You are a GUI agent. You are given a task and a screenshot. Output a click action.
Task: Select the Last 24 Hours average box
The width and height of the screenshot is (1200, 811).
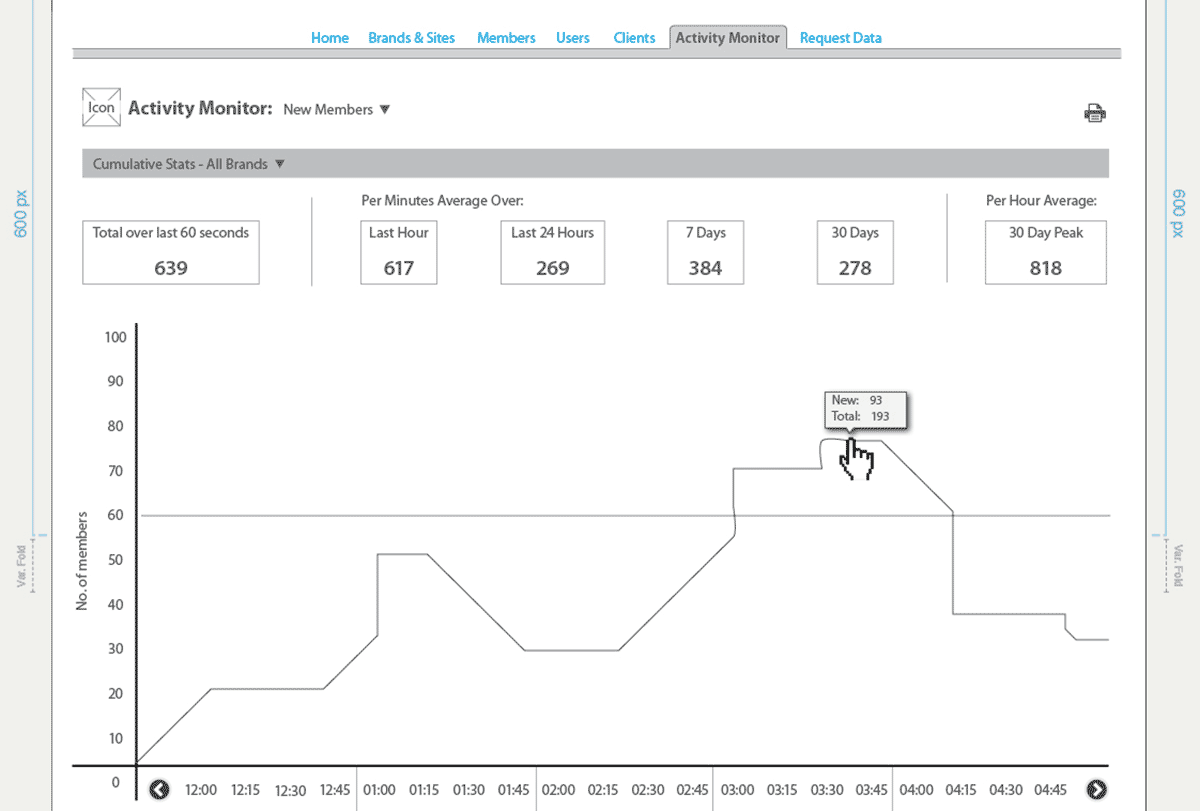coord(552,252)
